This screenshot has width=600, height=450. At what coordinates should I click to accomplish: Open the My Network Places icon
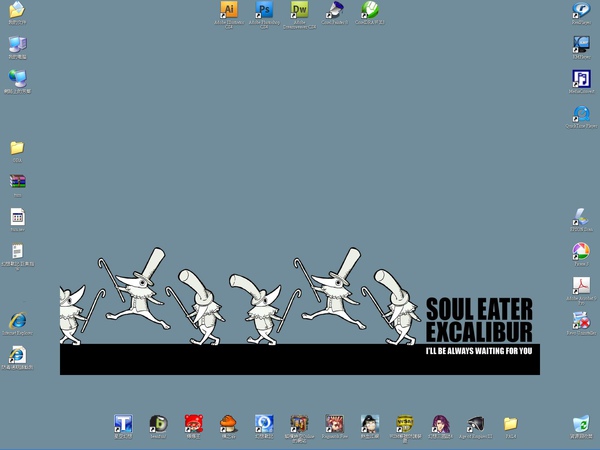coord(17,78)
